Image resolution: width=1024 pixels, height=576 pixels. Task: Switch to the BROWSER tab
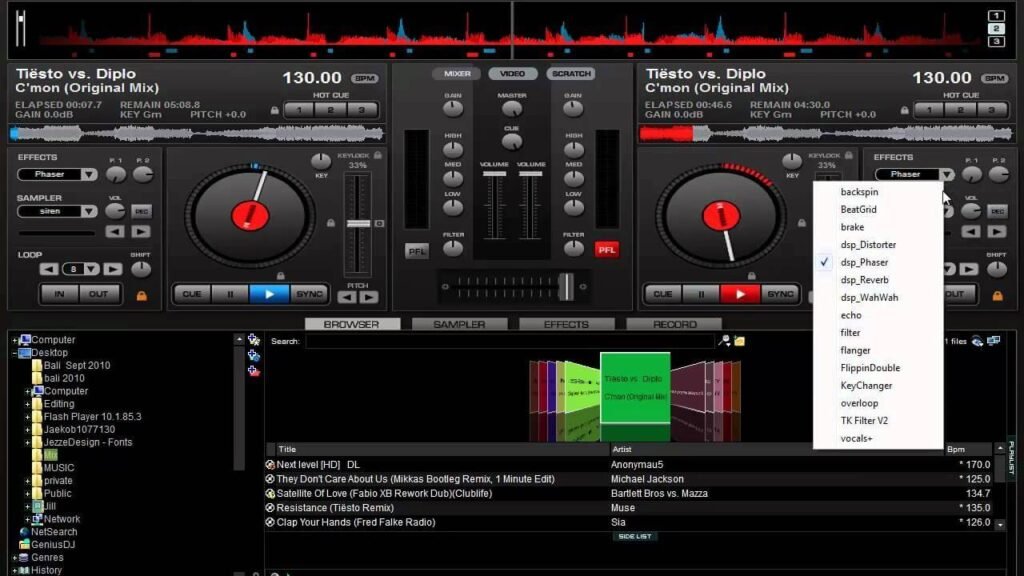352,324
